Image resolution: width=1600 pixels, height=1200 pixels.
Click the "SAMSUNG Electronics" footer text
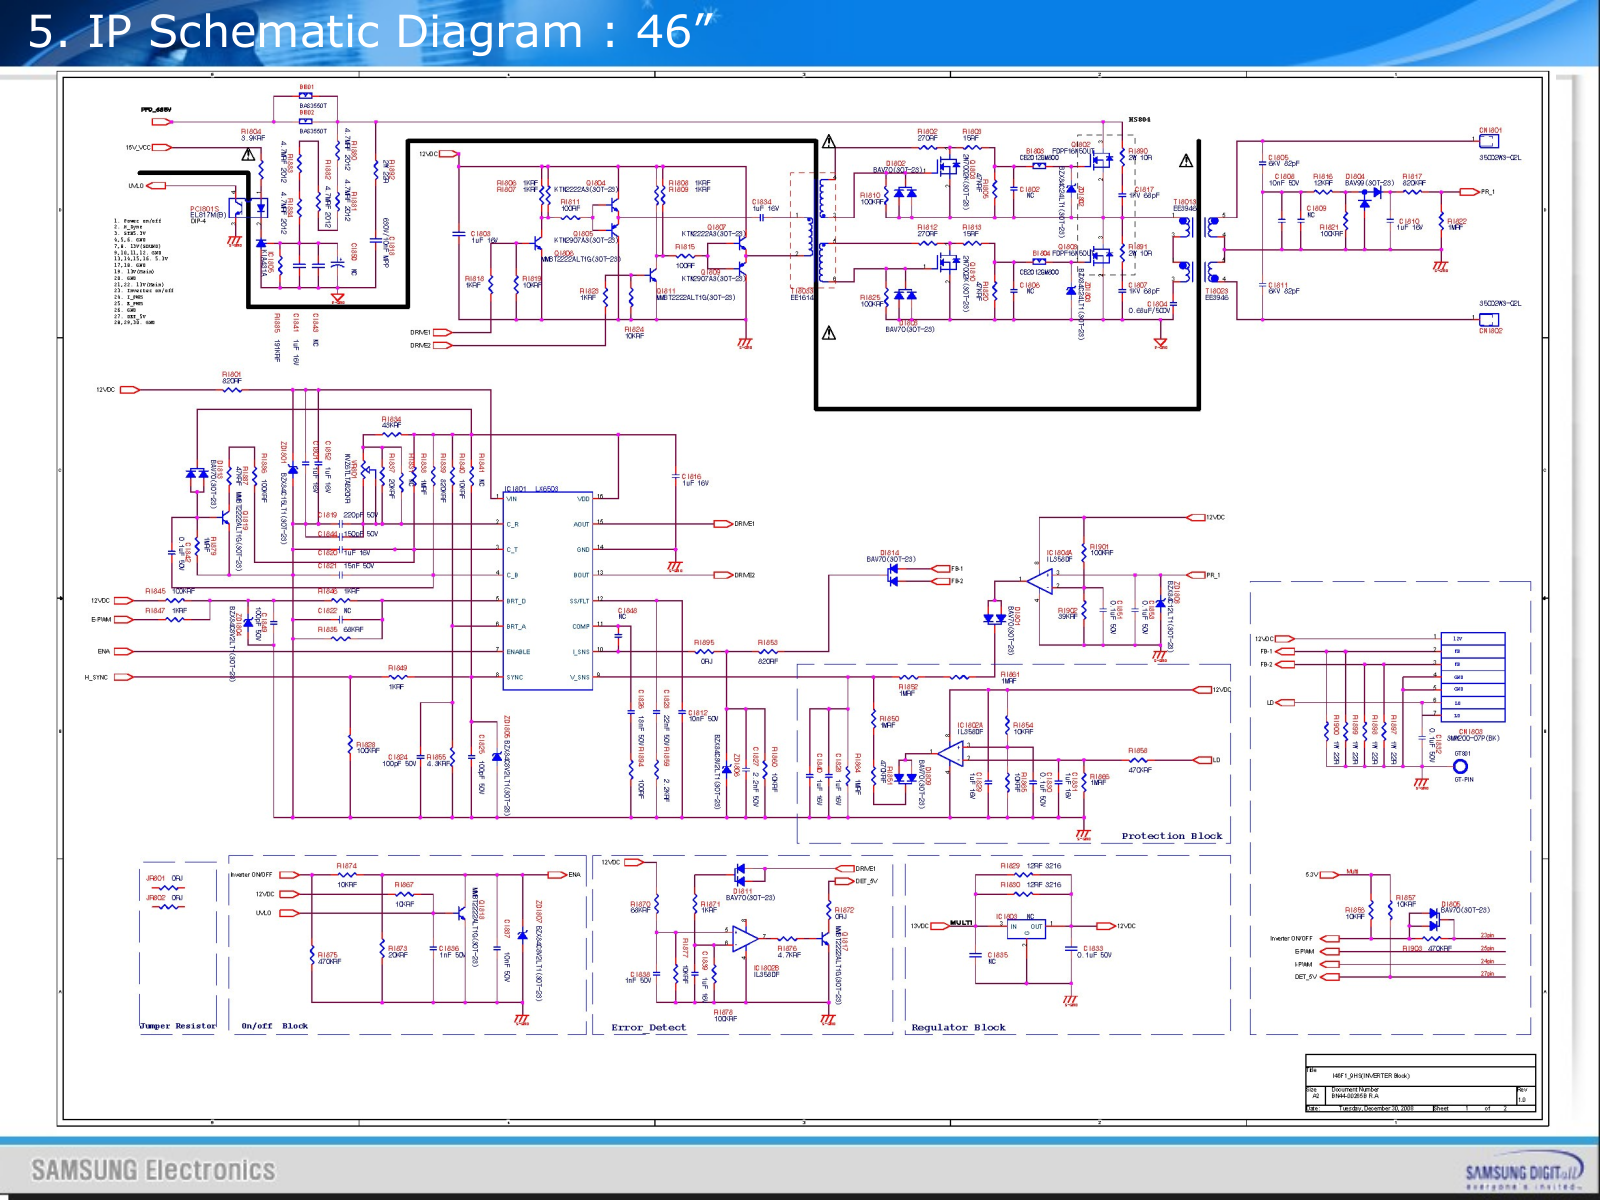pyautogui.click(x=153, y=1170)
